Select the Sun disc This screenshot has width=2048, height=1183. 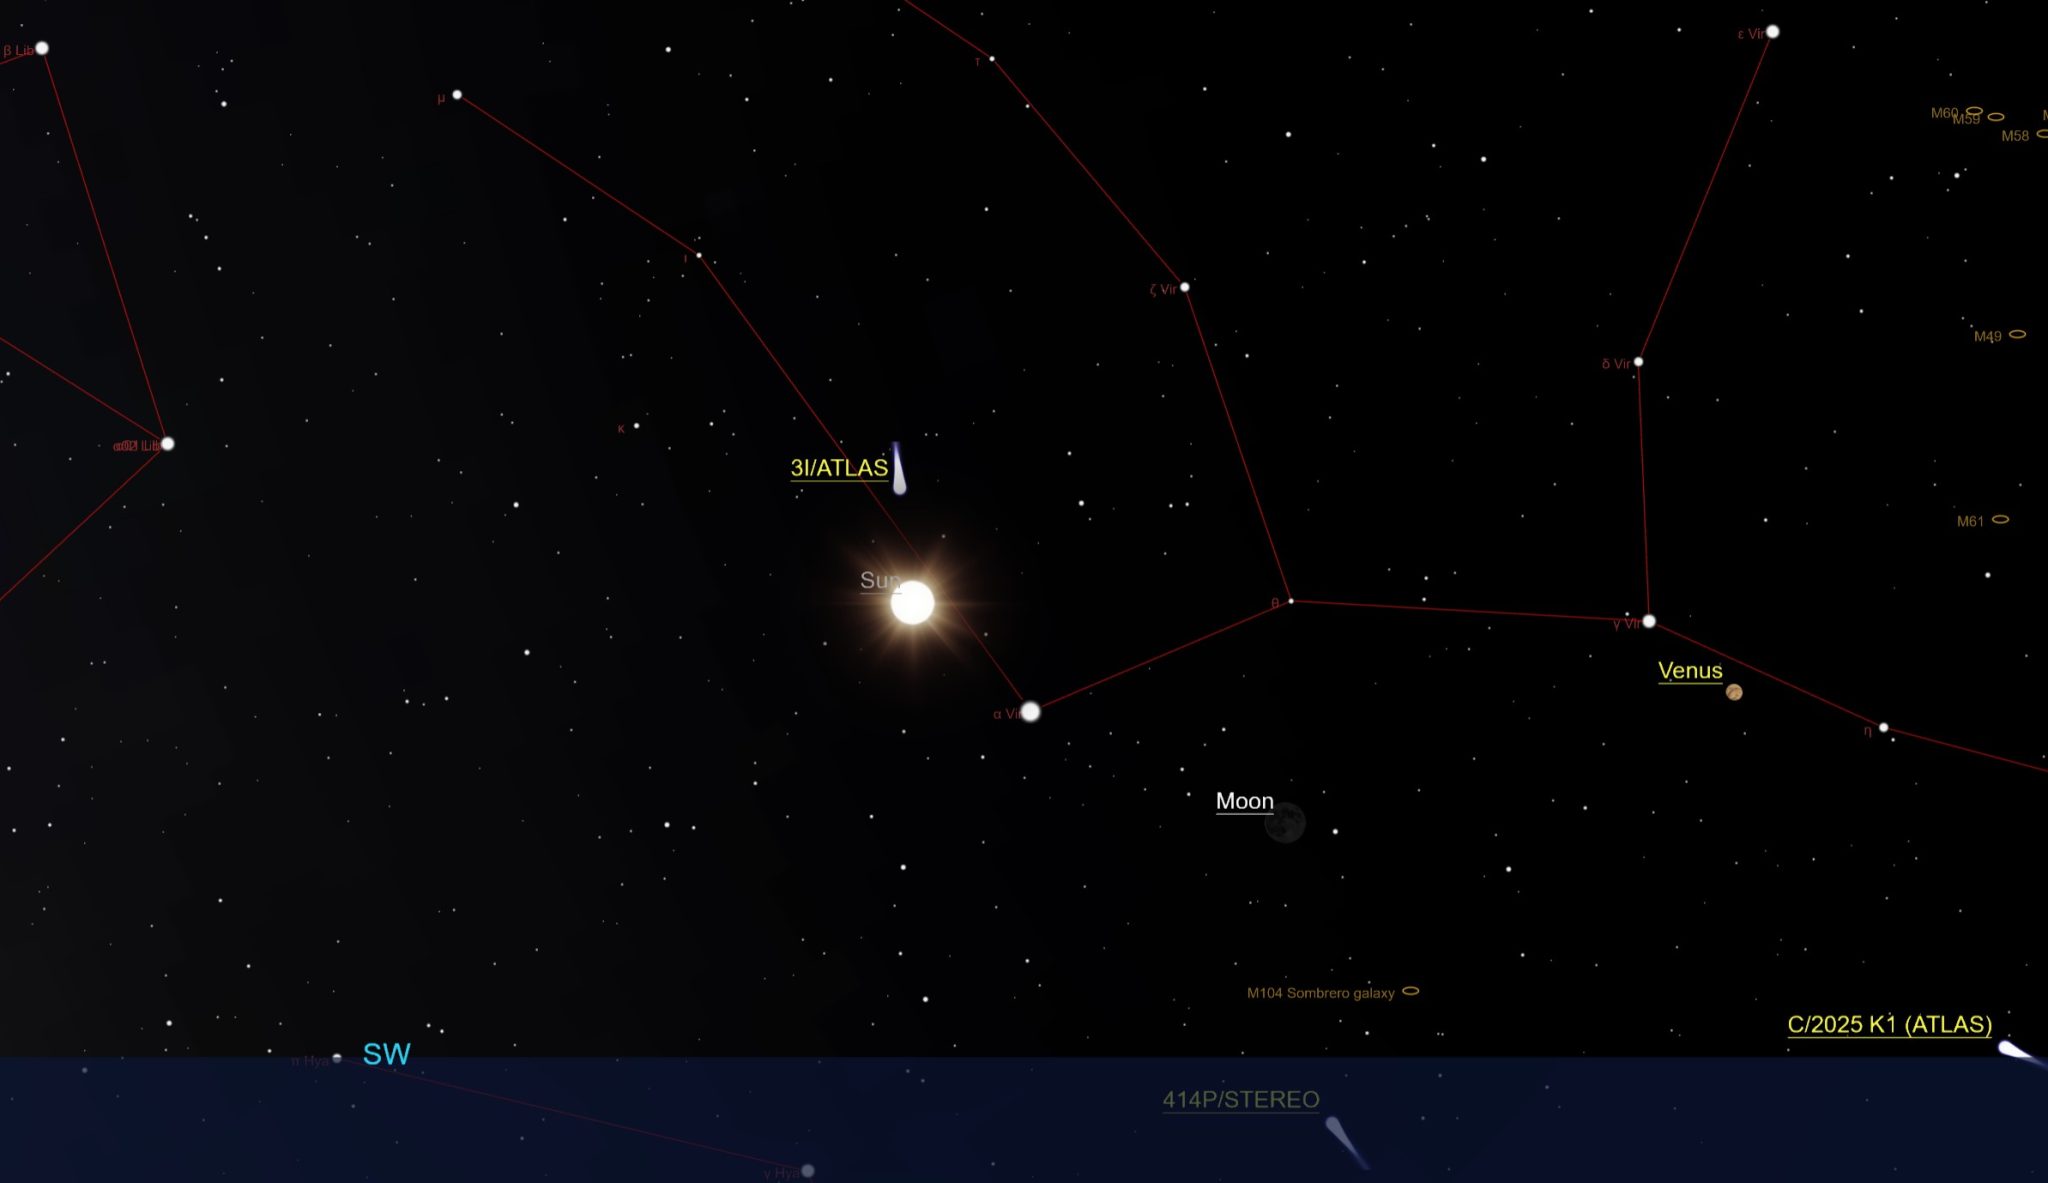pos(912,603)
